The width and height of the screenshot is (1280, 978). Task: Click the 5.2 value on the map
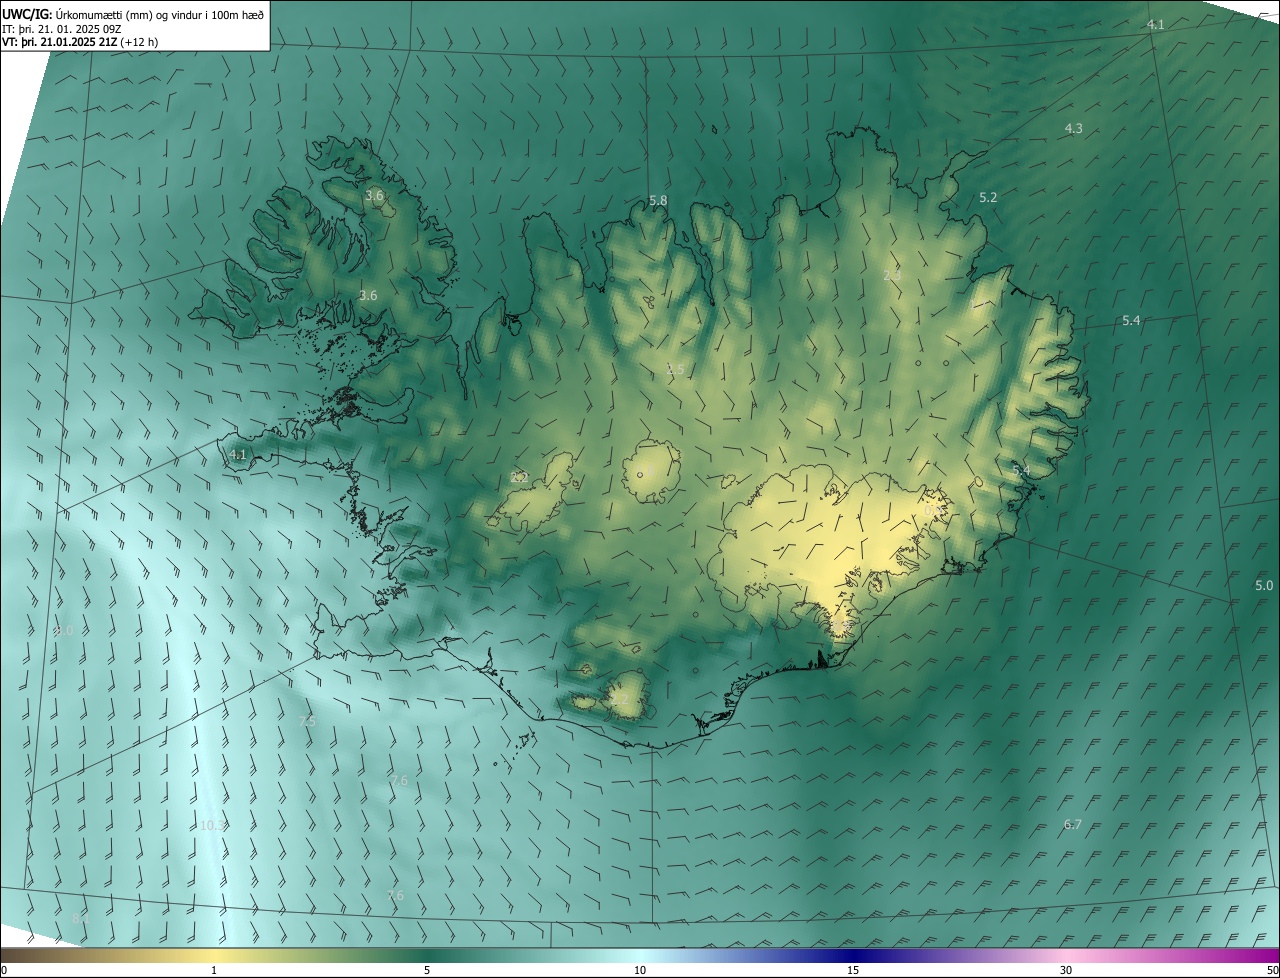click(x=988, y=198)
